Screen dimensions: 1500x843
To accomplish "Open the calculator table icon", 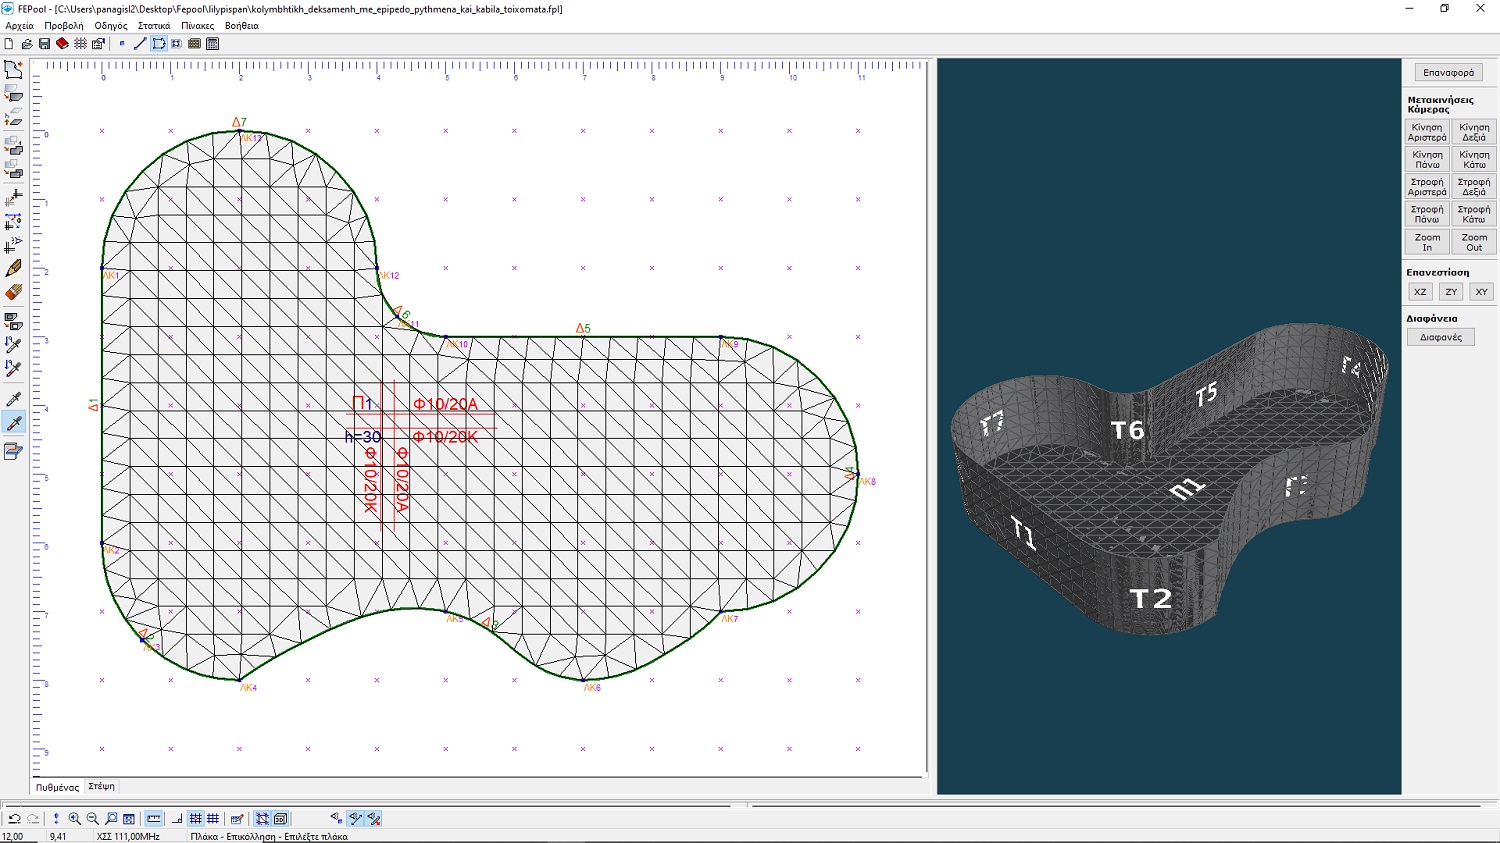I will click(x=212, y=44).
